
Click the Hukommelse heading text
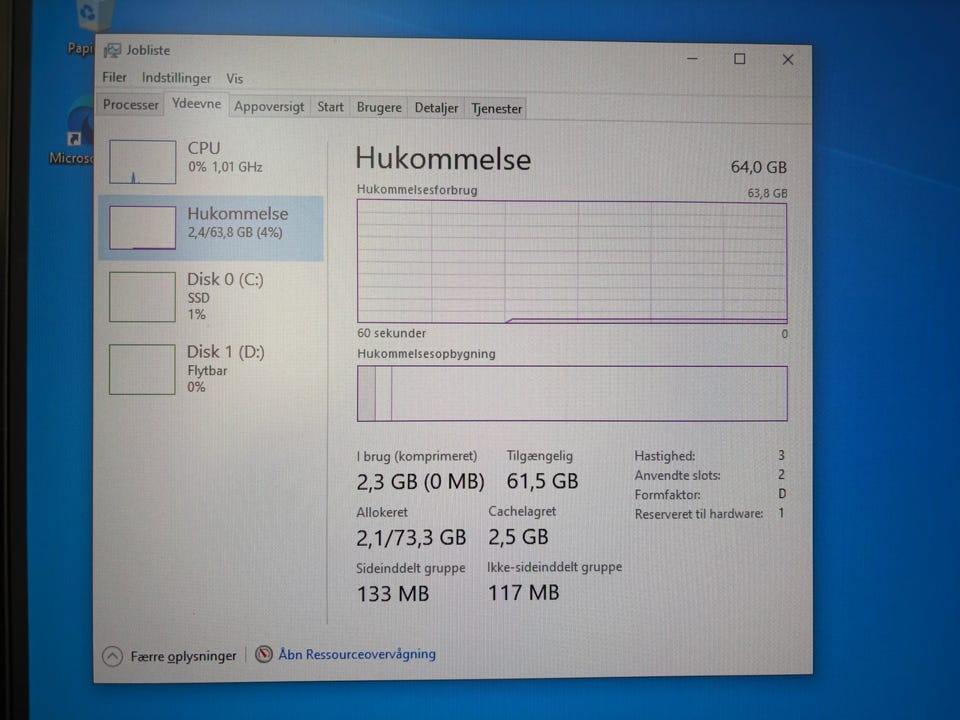point(443,159)
